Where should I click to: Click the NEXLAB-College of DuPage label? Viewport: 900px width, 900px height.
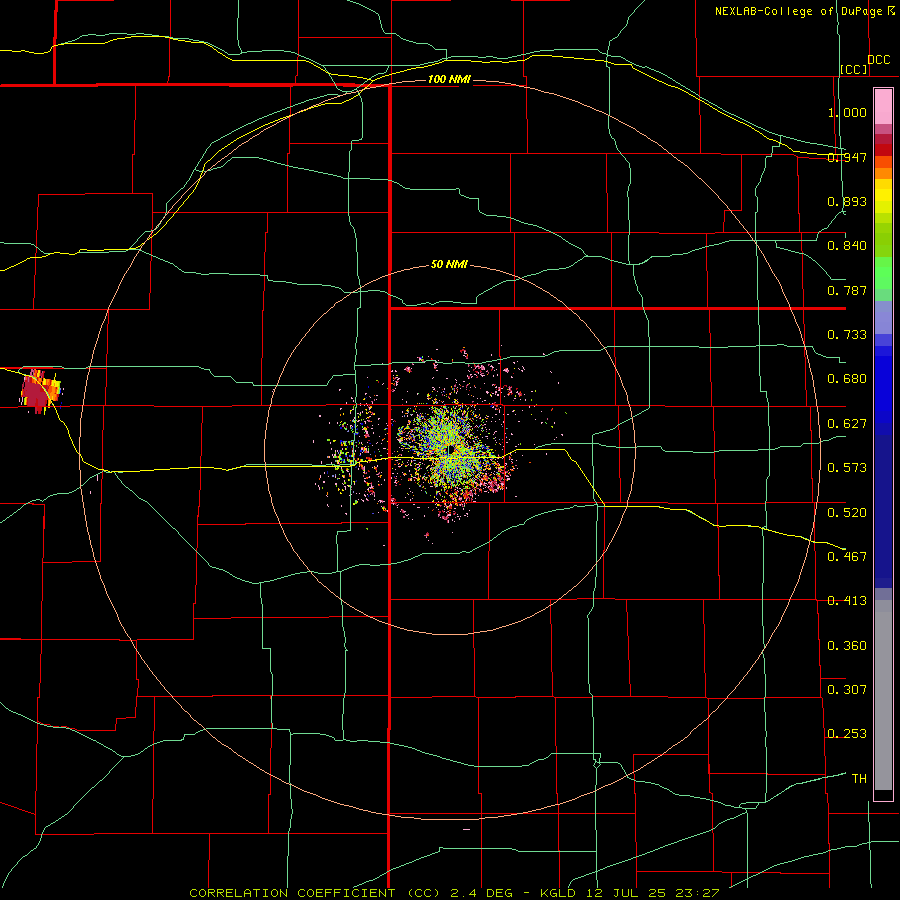pyautogui.click(x=799, y=11)
